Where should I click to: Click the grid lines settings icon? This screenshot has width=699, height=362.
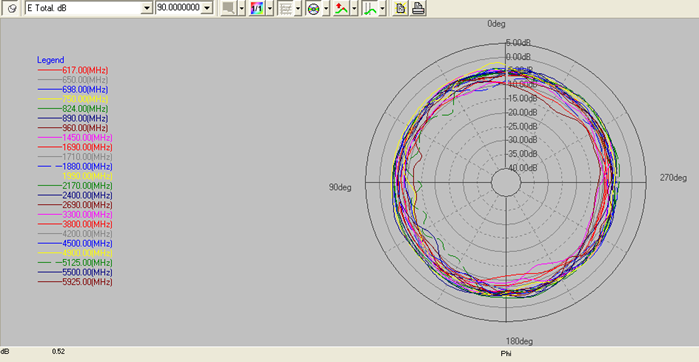pyautogui.click(x=285, y=8)
